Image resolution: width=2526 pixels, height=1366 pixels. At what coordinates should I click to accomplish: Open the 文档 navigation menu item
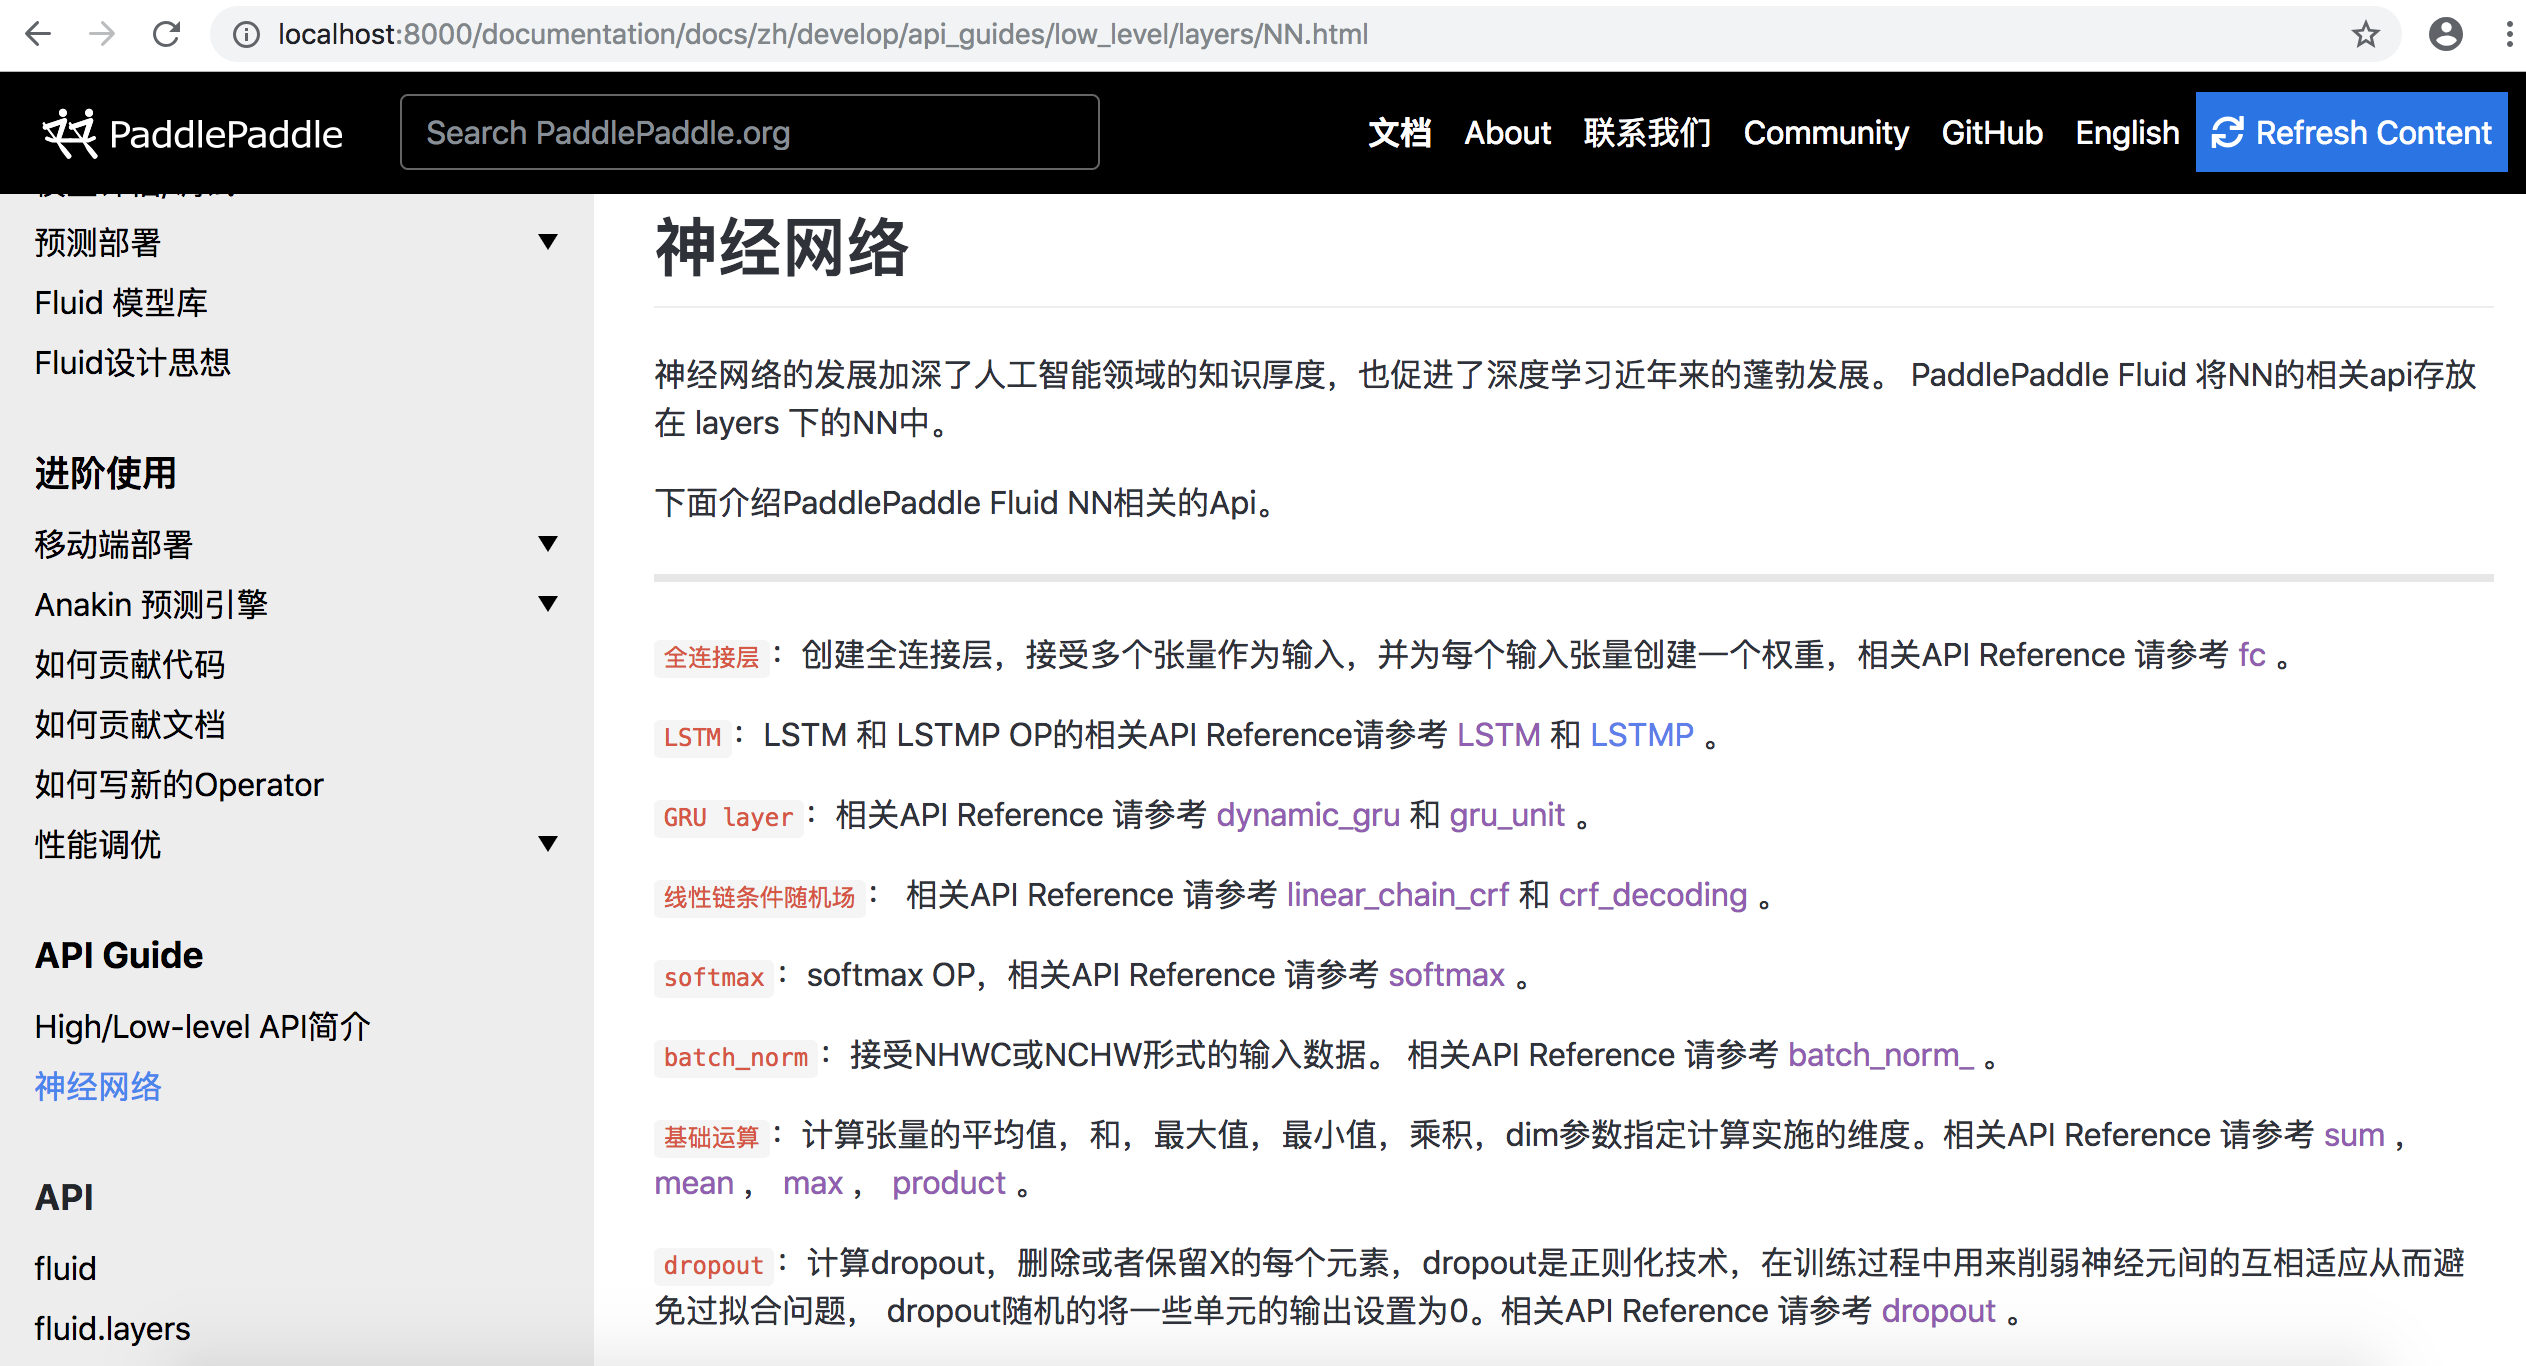[x=1399, y=133]
